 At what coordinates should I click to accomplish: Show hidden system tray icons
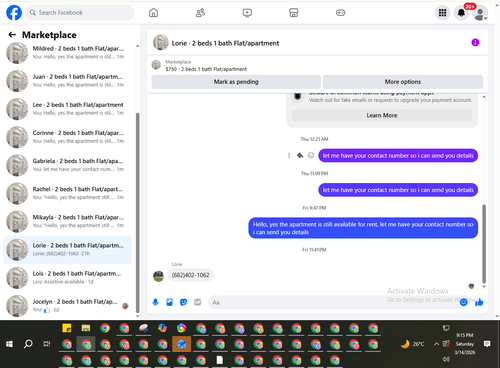coord(436,344)
